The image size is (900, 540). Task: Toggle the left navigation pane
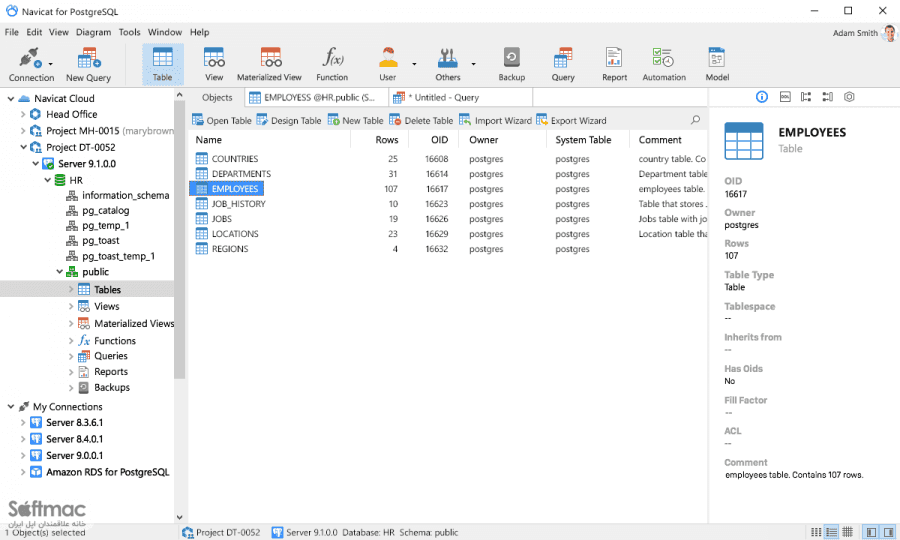tap(871, 532)
